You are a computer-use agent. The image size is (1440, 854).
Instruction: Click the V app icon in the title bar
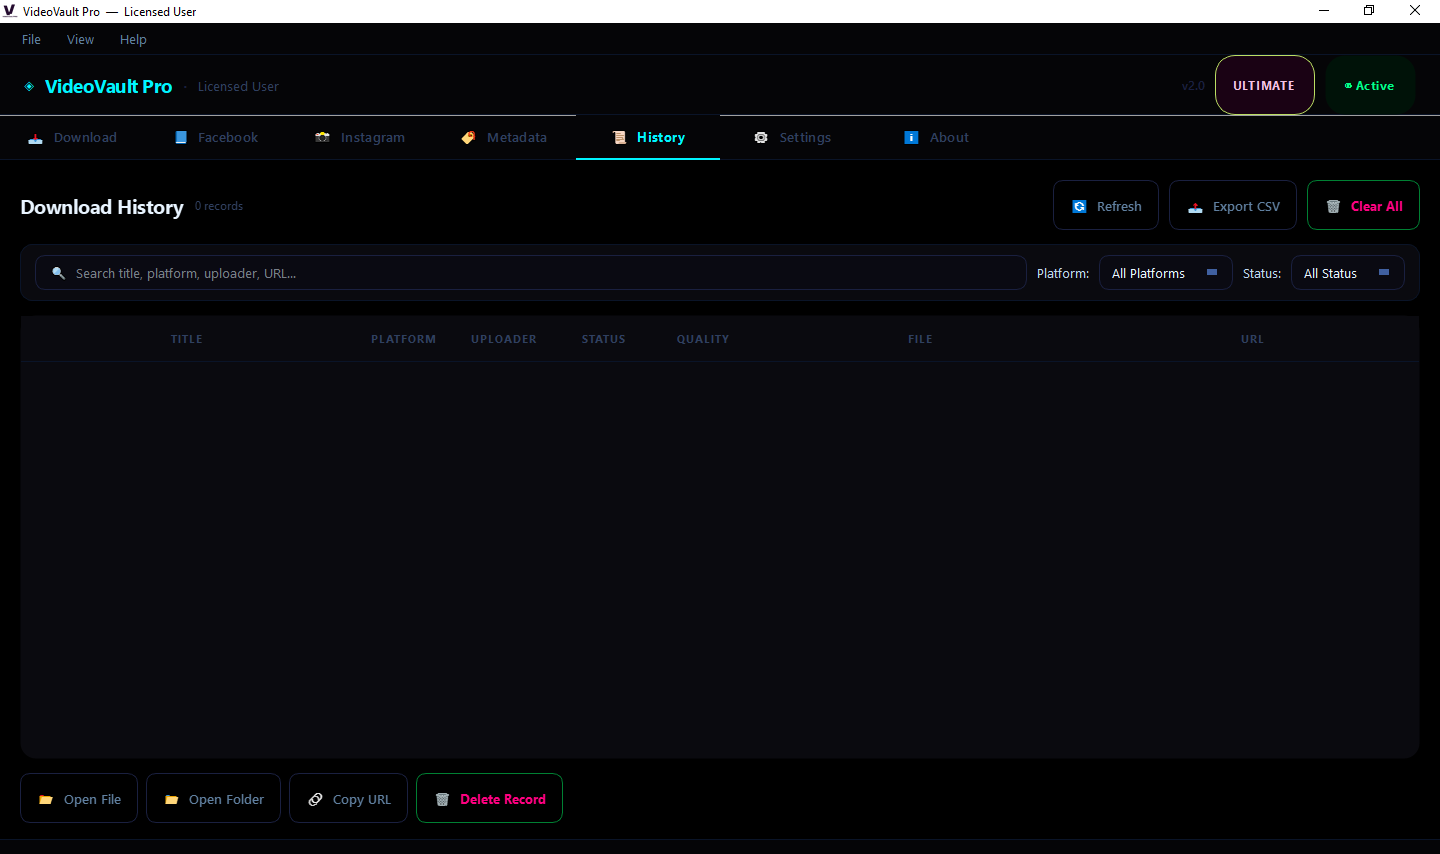click(x=10, y=11)
